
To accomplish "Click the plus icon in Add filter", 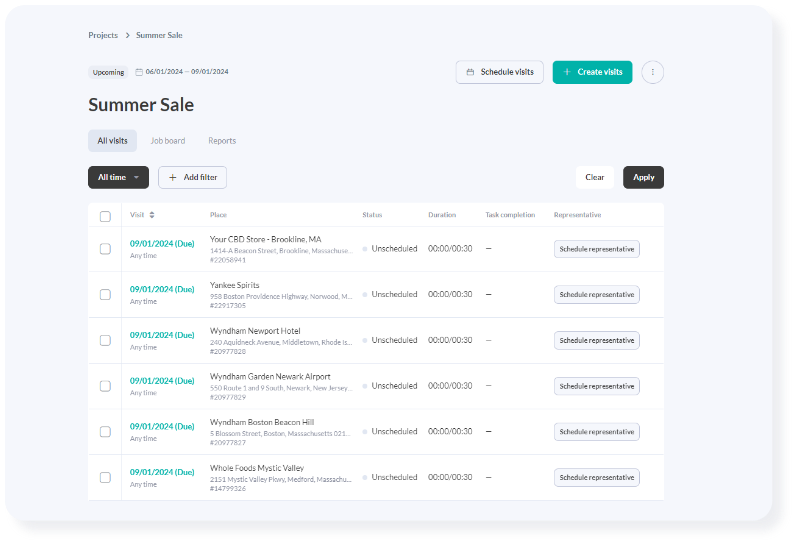I will pyautogui.click(x=173, y=178).
